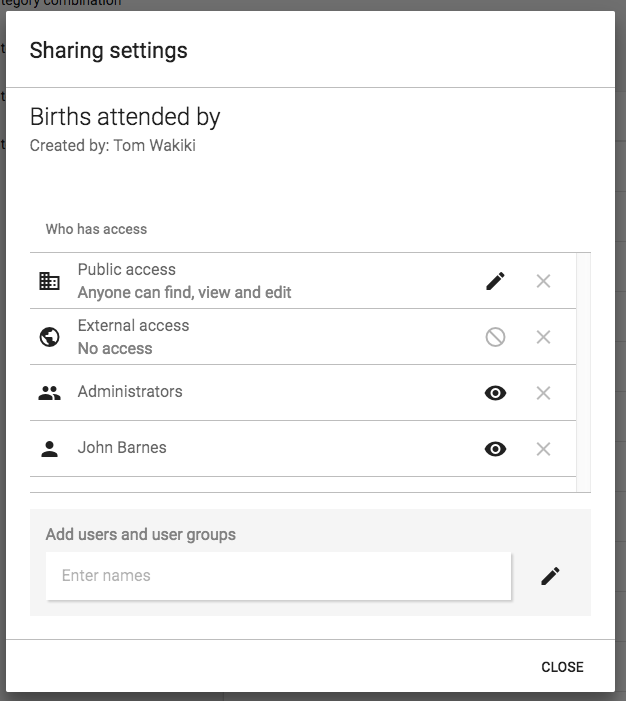Remove Administrators group from access list
626x701 pixels.
(543, 393)
